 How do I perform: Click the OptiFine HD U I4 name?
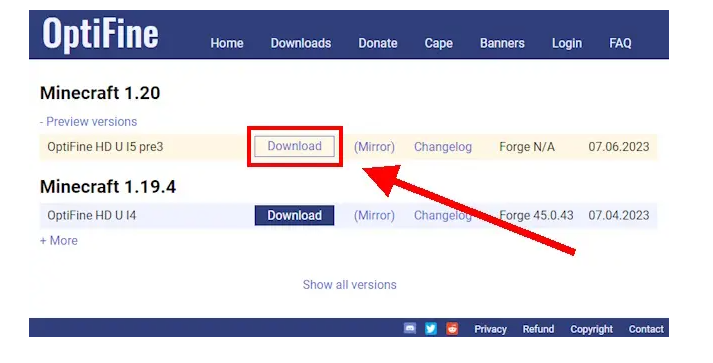(91, 215)
